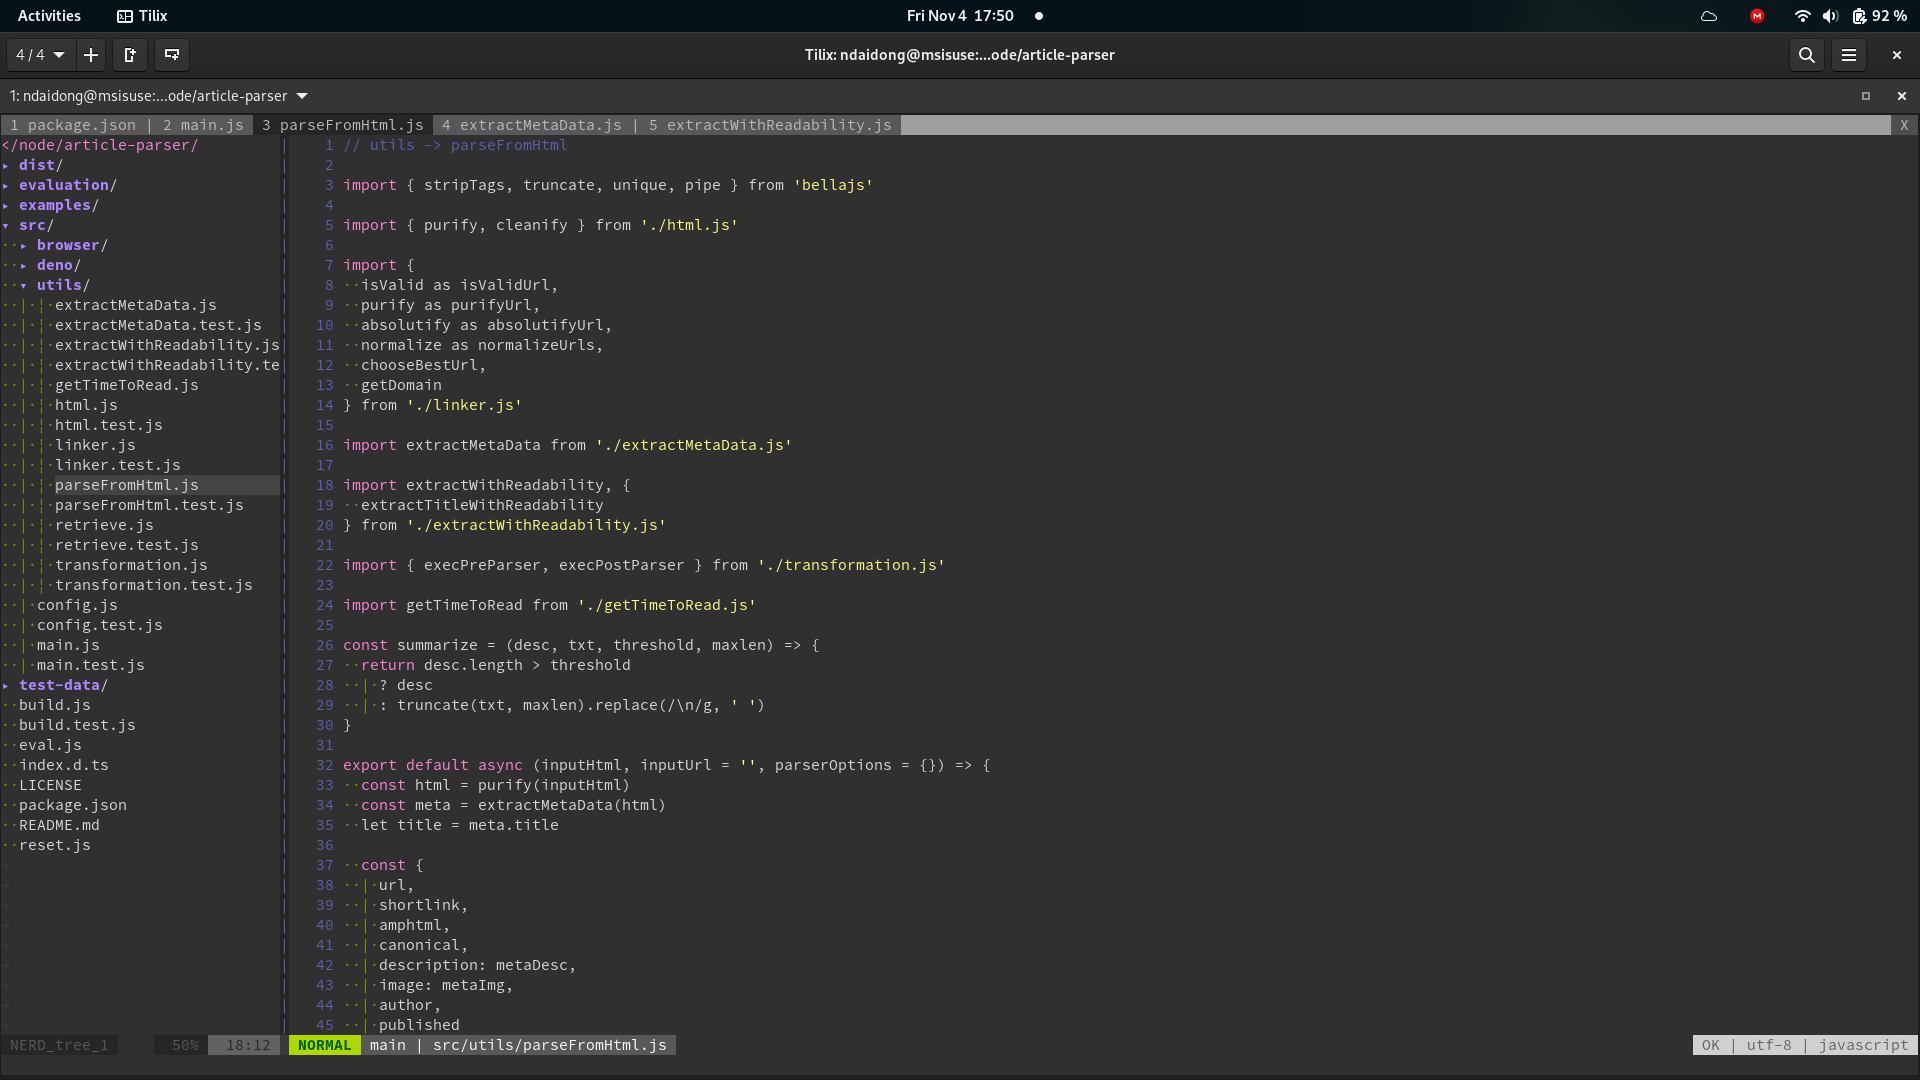Open the terminal title dropdown arrow
The image size is (1920, 1080).
coord(302,96)
